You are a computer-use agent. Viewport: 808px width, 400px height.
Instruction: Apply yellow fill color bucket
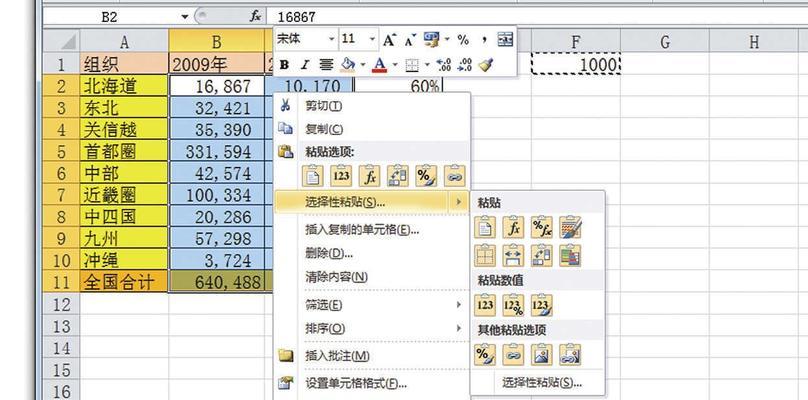pyautogui.click(x=348, y=64)
